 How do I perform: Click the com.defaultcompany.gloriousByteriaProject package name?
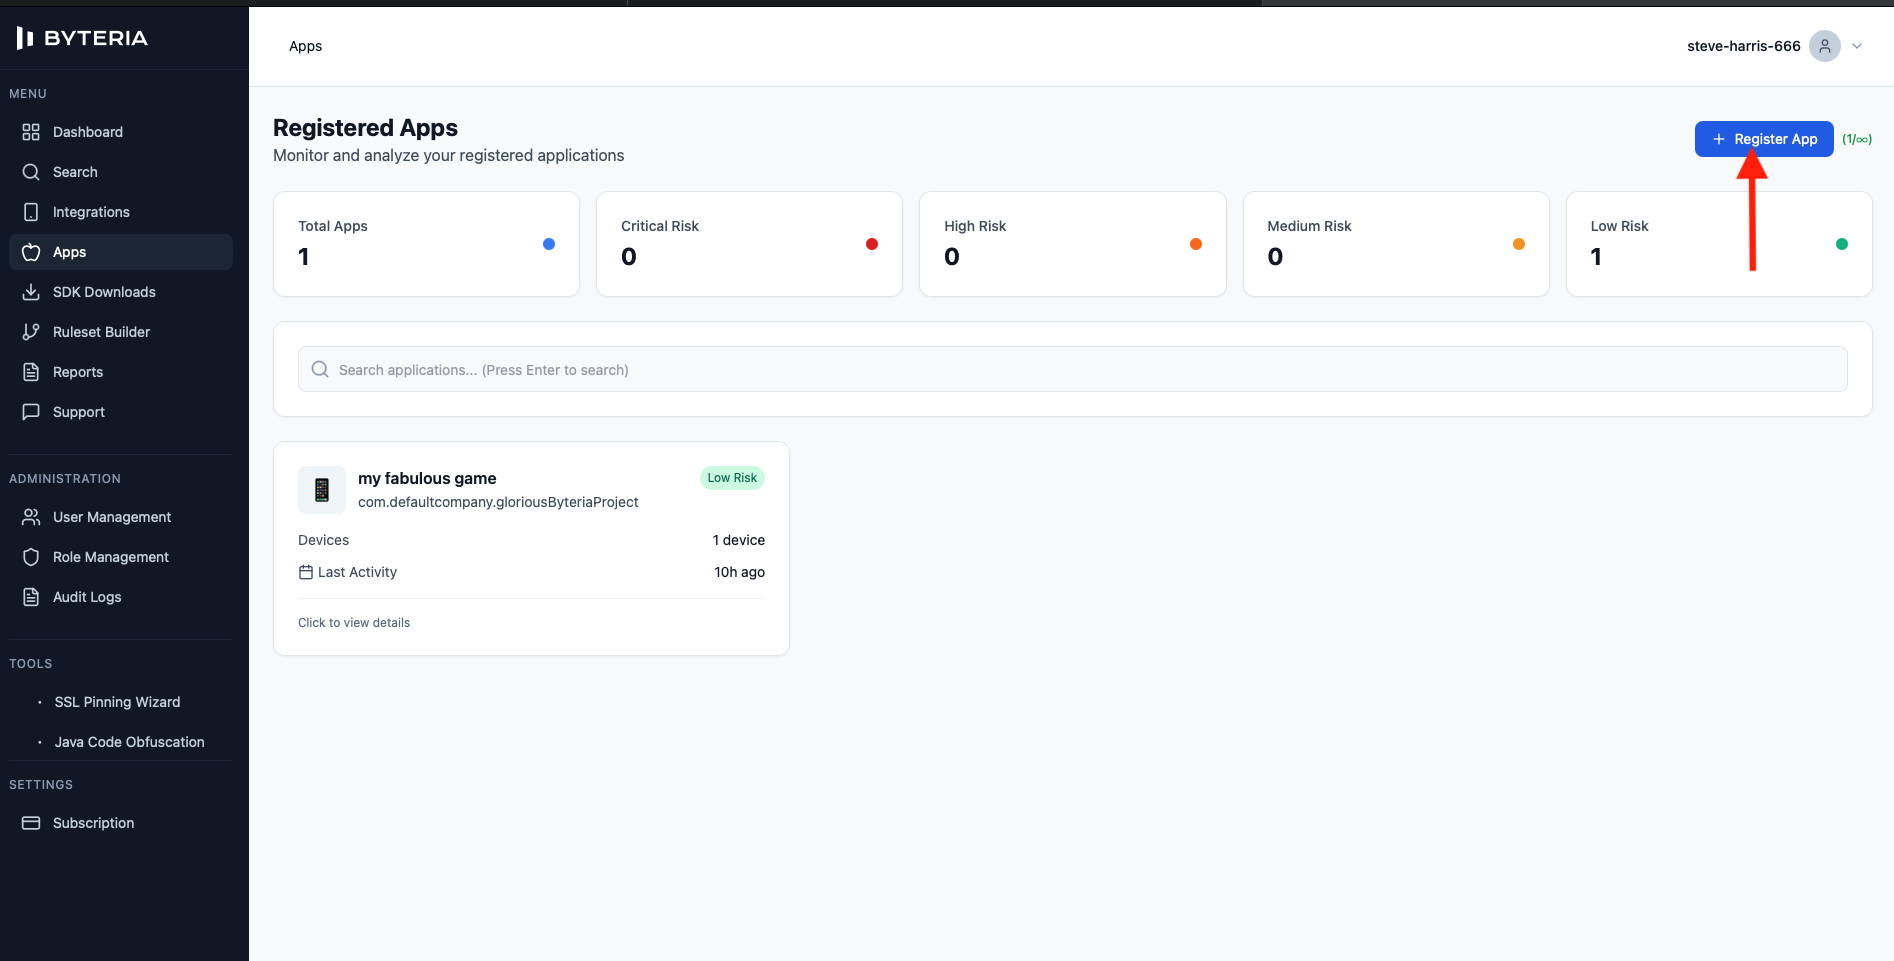498,502
